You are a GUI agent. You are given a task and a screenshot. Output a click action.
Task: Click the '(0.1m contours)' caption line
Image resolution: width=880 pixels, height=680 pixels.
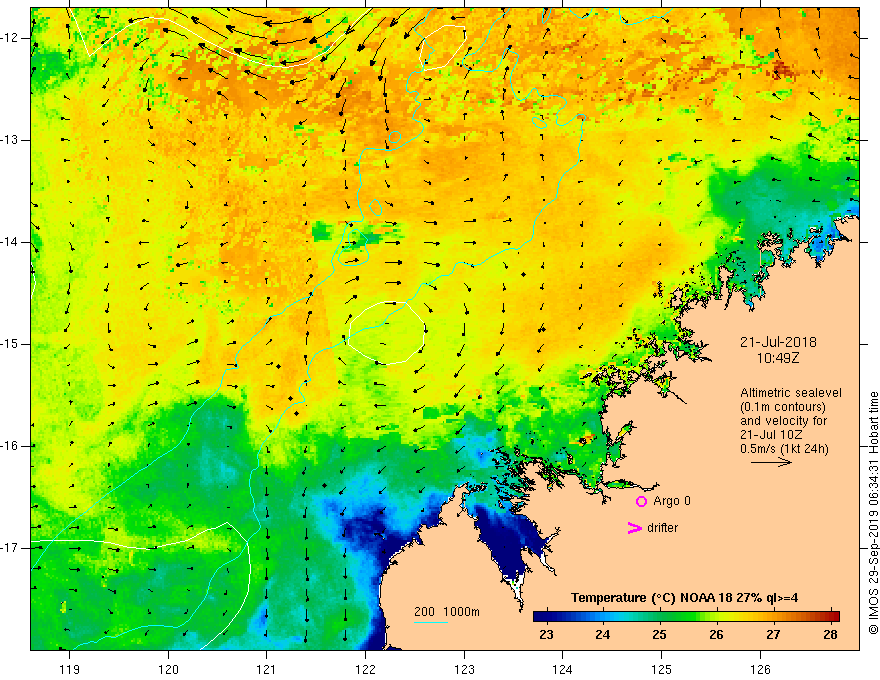782,407
